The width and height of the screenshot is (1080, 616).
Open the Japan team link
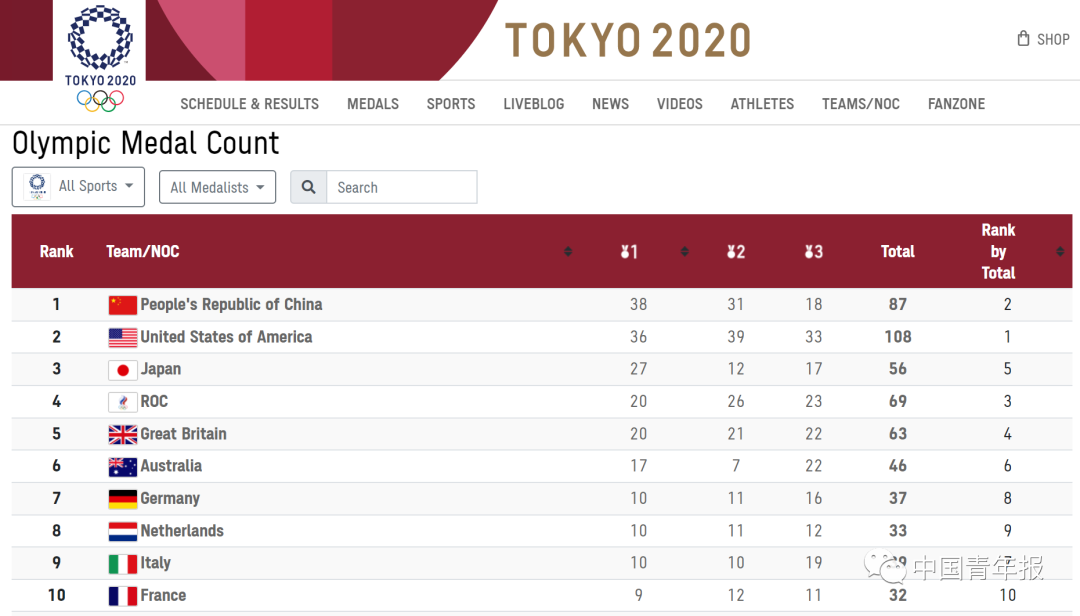pos(160,369)
